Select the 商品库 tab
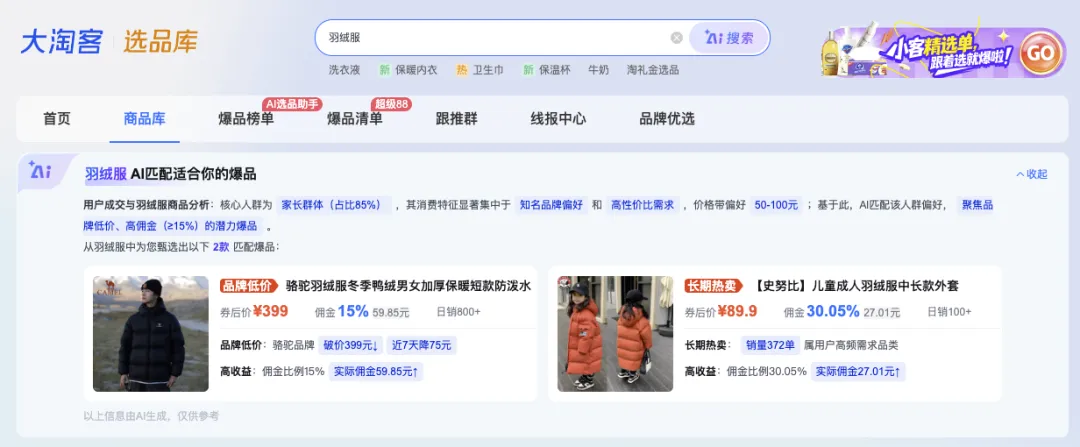The height and width of the screenshot is (447, 1080). click(x=145, y=118)
